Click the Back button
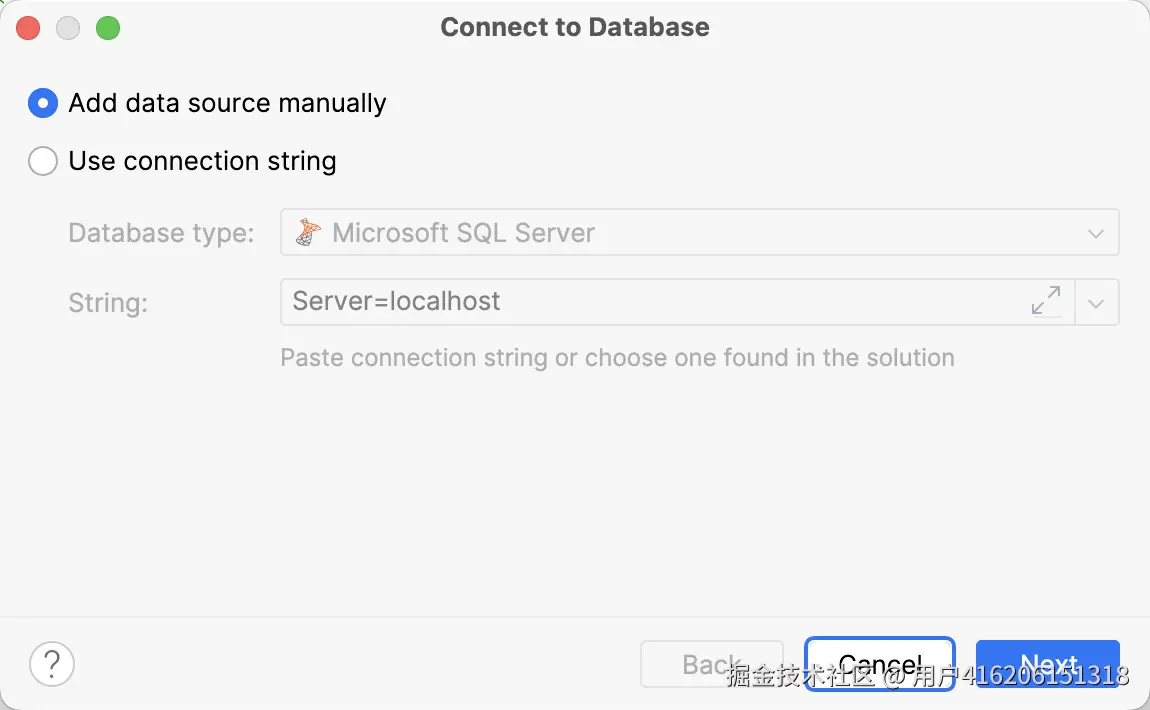Viewport: 1150px width, 710px height. 711,664
